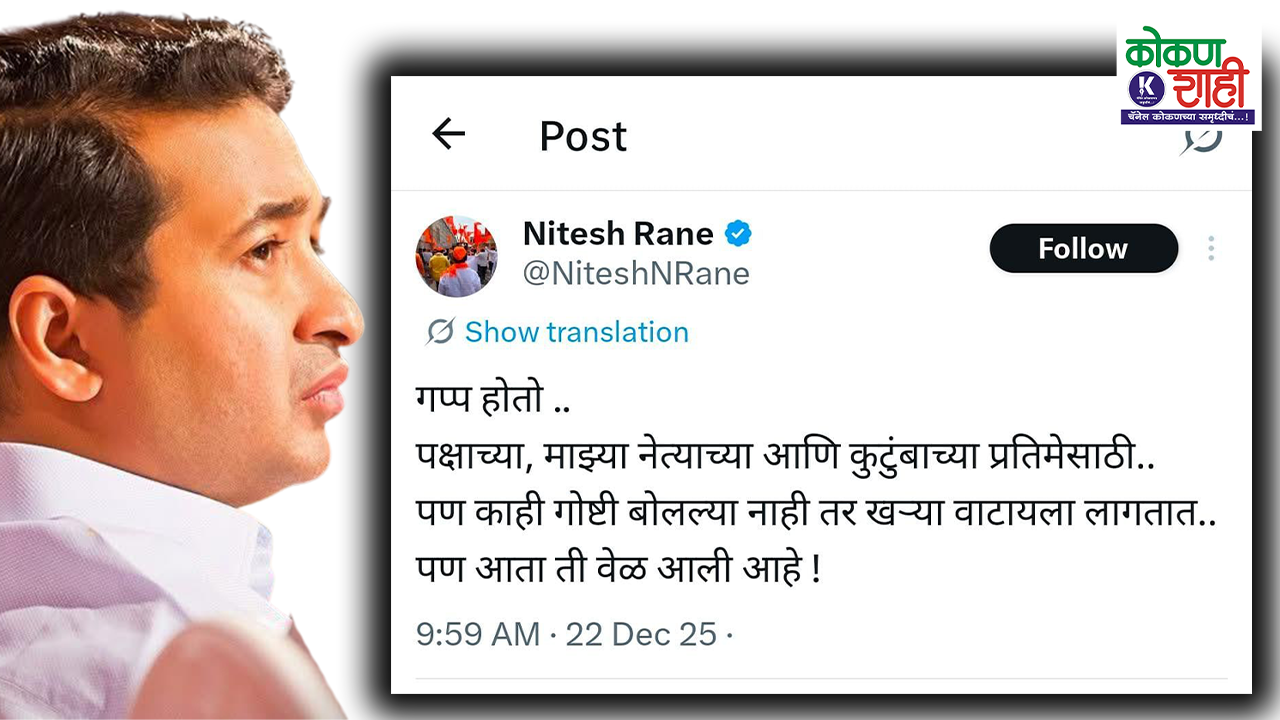Click the Nitesh Rane display name
This screenshot has height=720, width=1280.
[618, 234]
